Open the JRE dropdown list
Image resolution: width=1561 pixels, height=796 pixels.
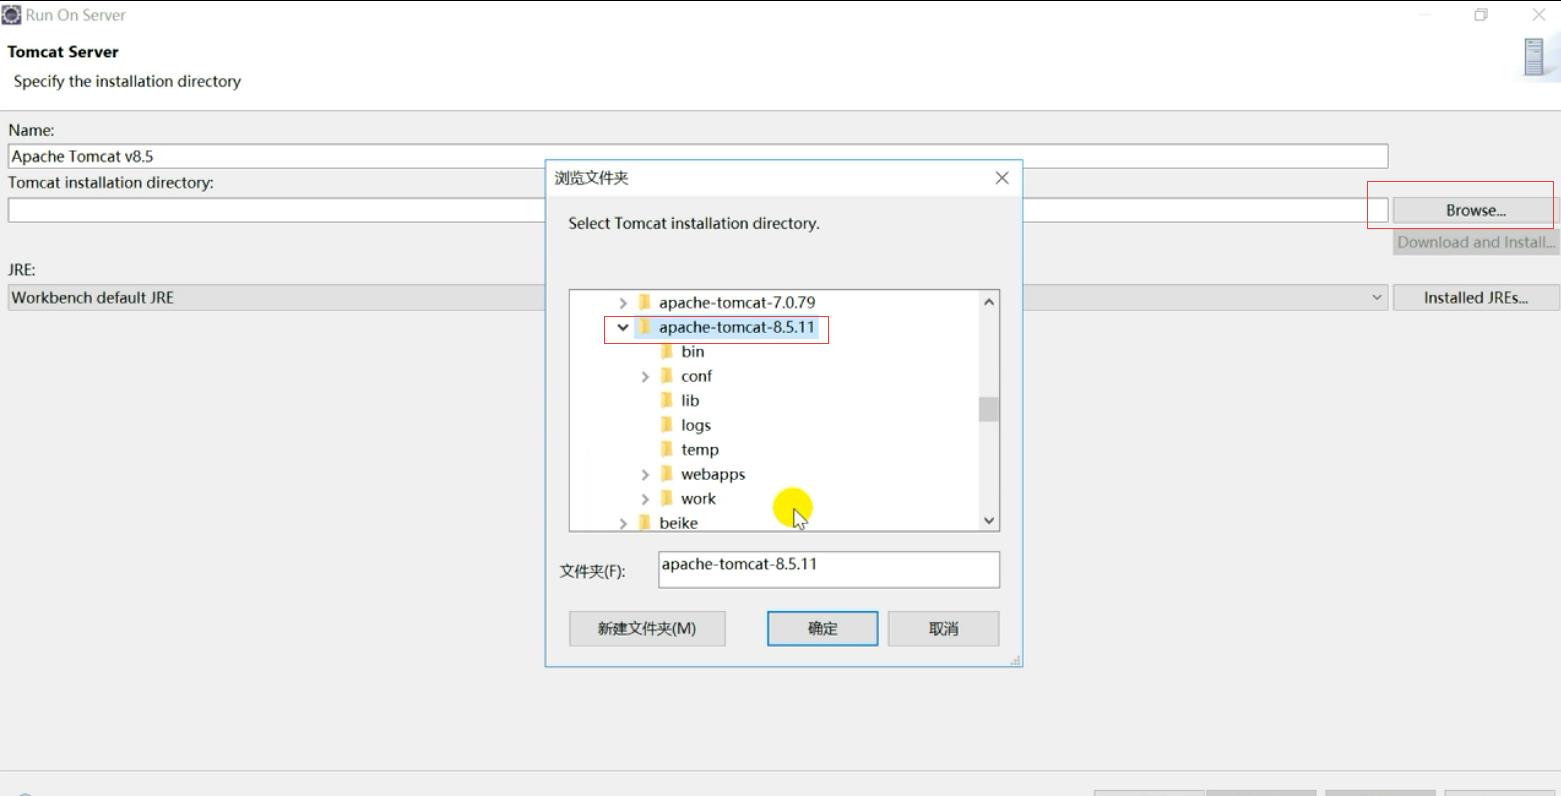[1376, 297]
